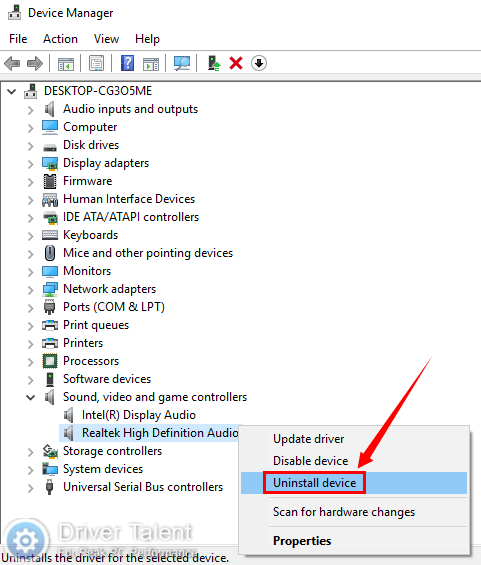Expand the Audio inputs and outputs category
481x565 pixels.
[31, 110]
